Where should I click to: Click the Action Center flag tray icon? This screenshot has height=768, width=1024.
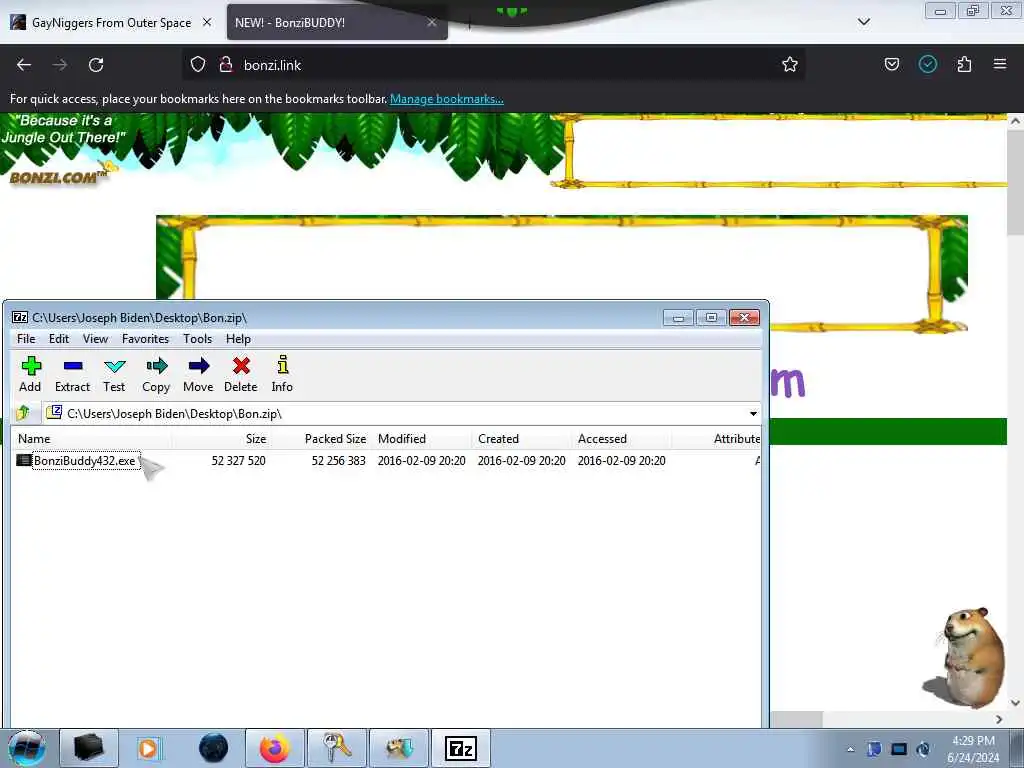(874, 749)
